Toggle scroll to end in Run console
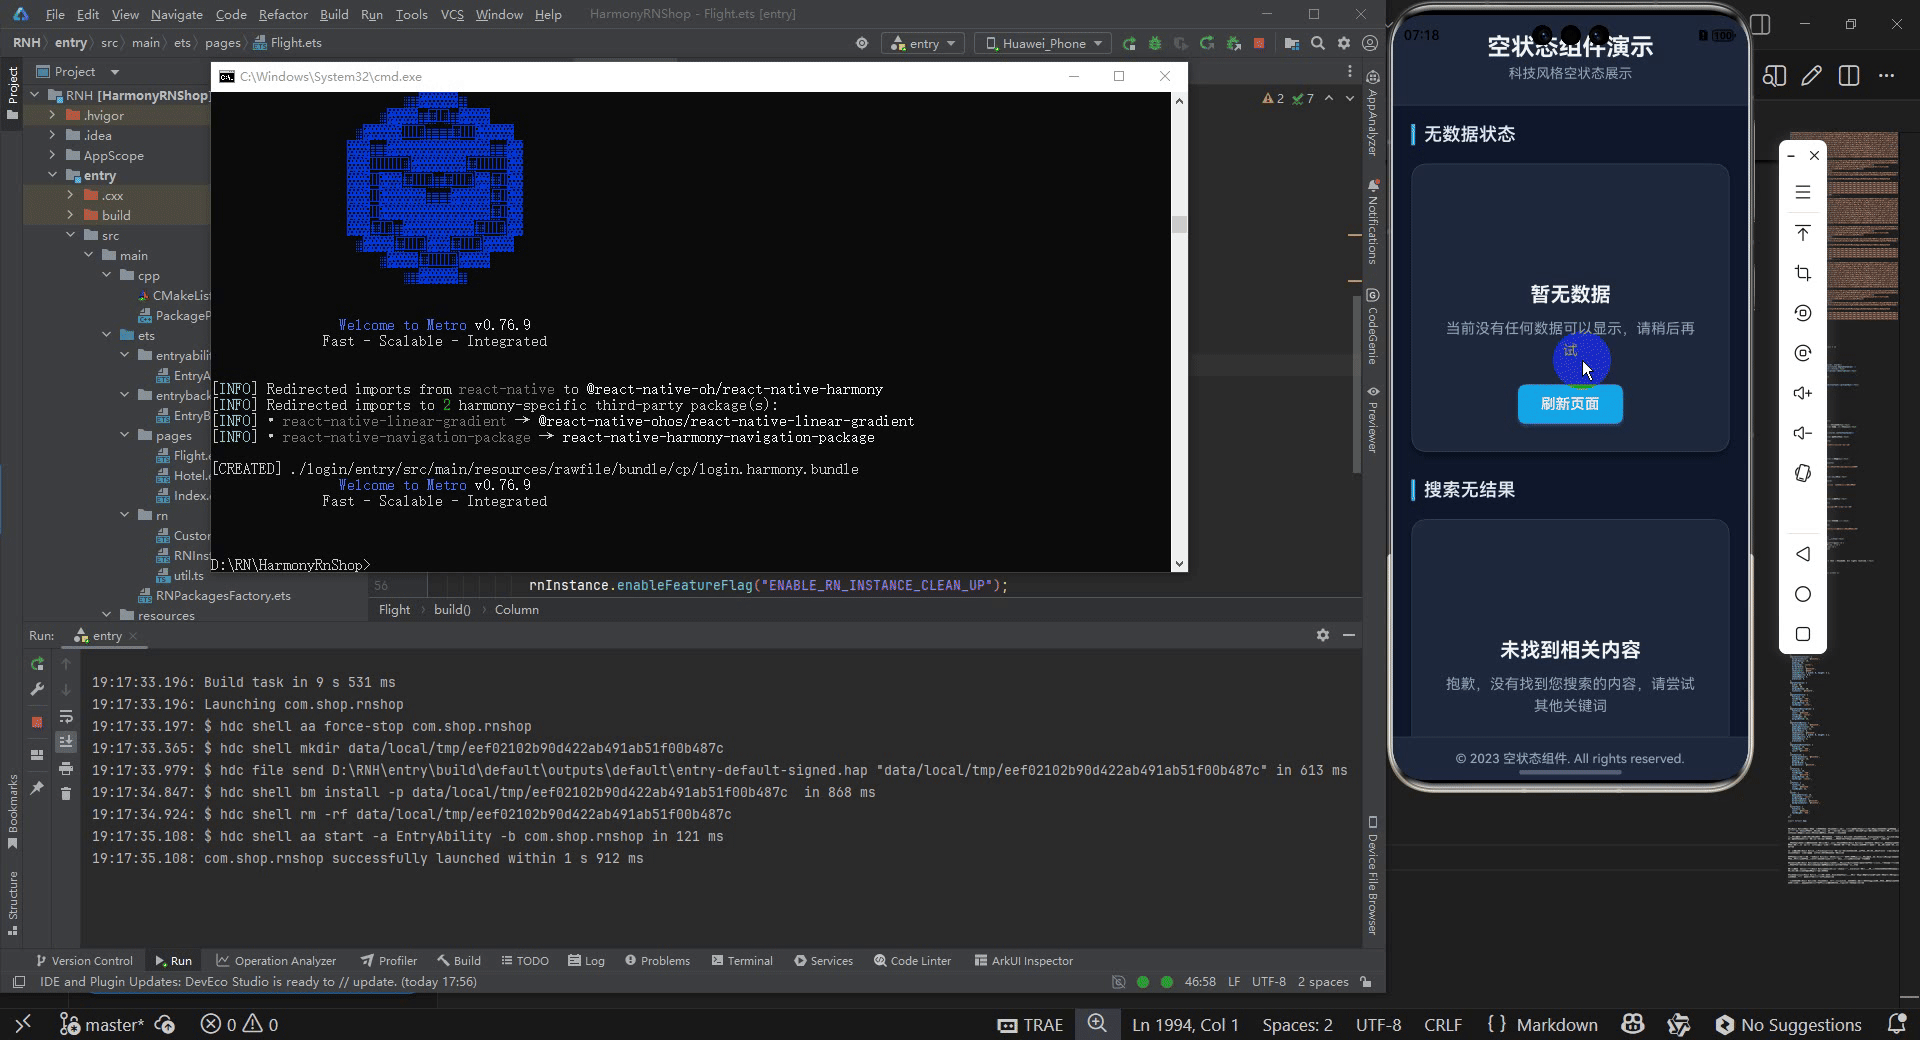The image size is (1920, 1040). click(66, 742)
